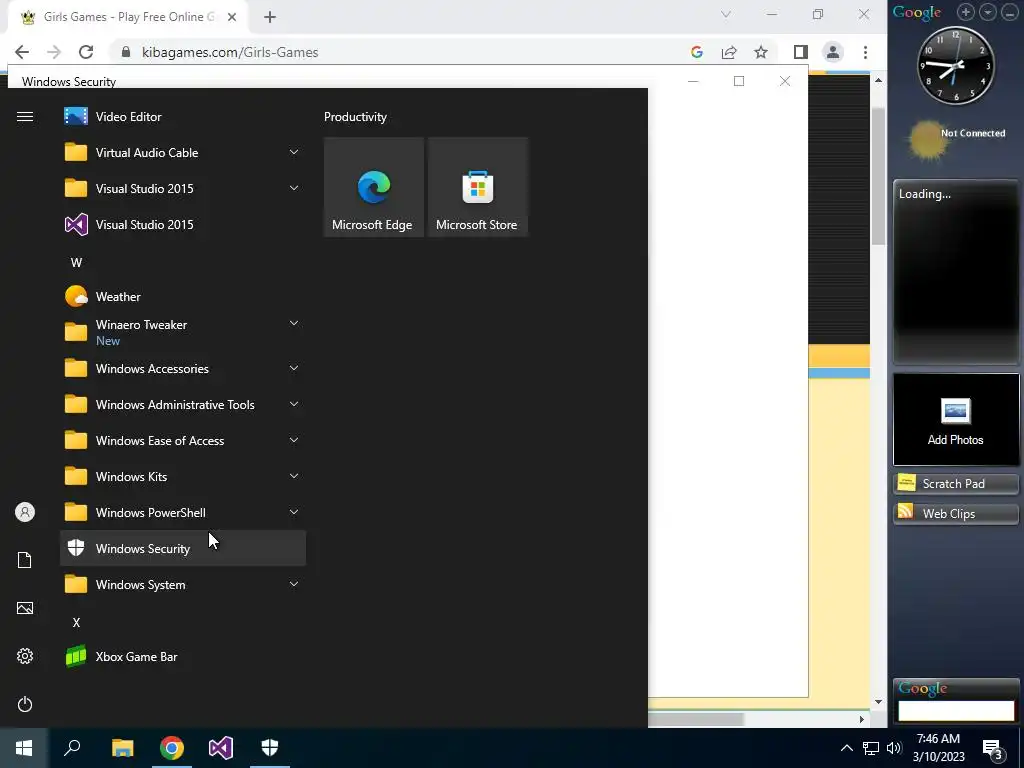This screenshot has height=768, width=1024.
Task: Expand Windows System folder
Action: pyautogui.click(x=294, y=584)
